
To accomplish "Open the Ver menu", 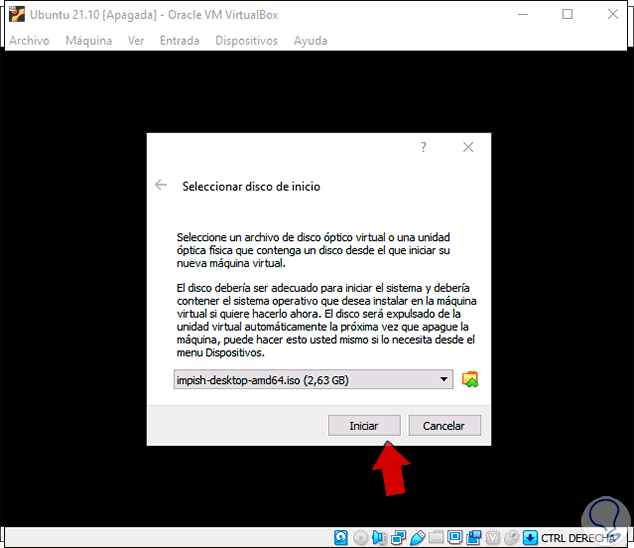I will (x=136, y=40).
